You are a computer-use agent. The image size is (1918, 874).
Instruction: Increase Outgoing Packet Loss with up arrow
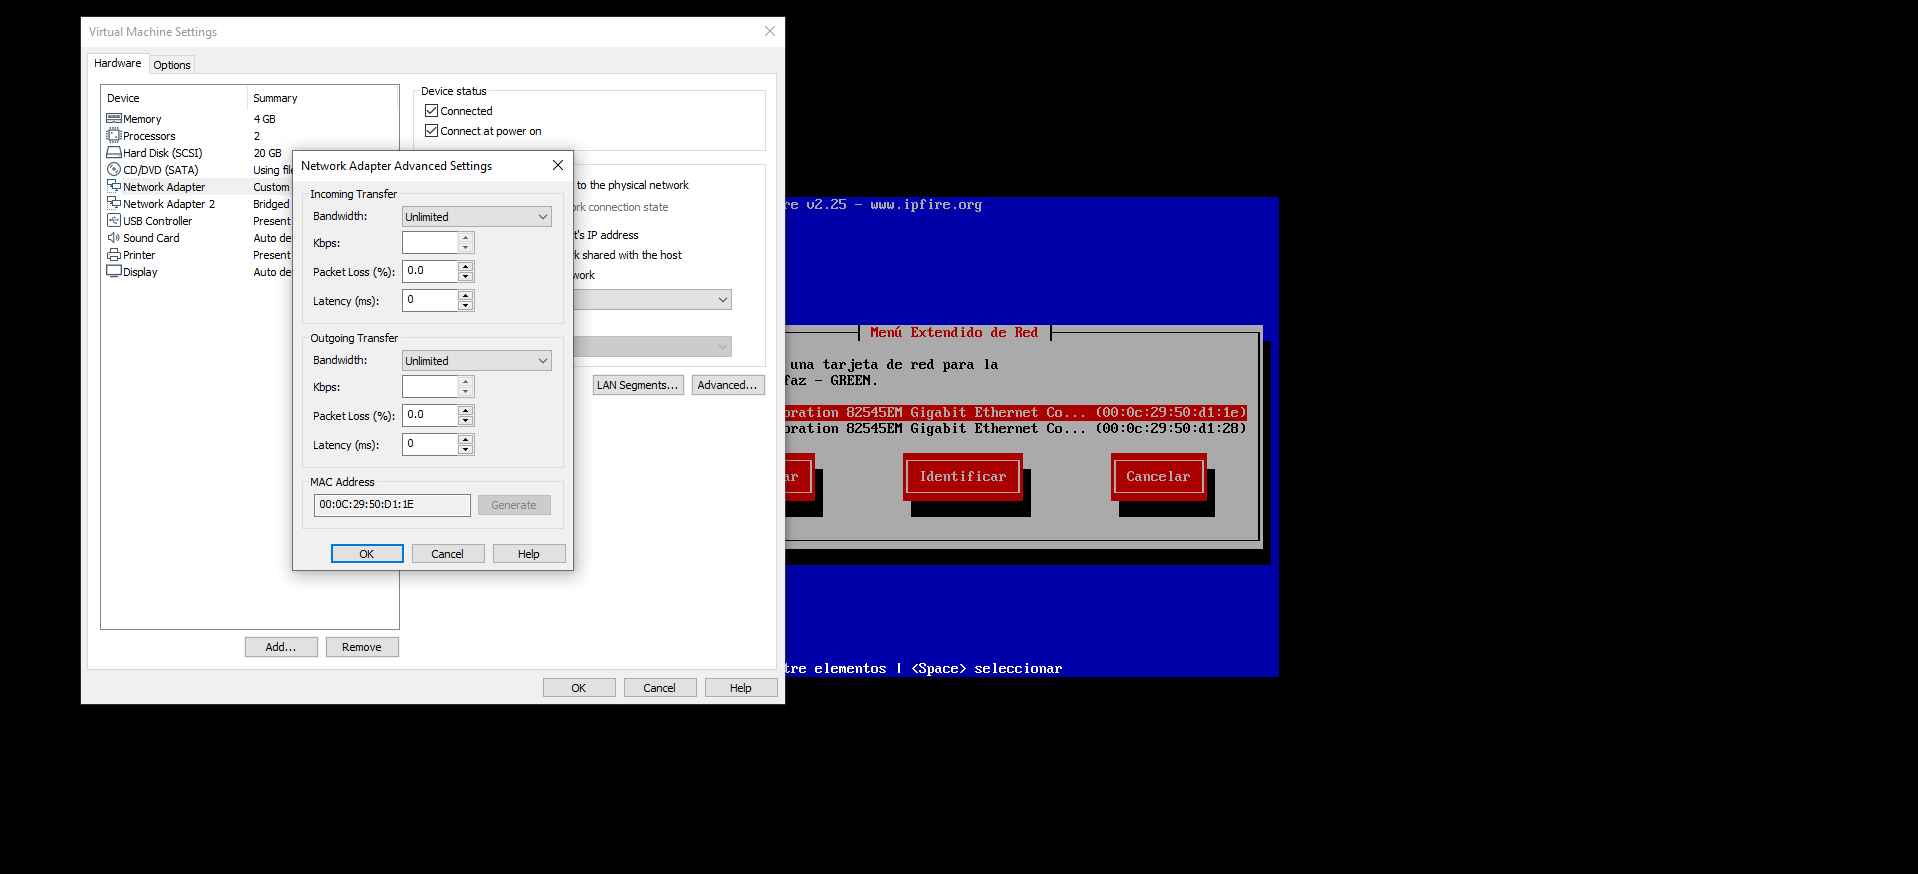[466, 410]
